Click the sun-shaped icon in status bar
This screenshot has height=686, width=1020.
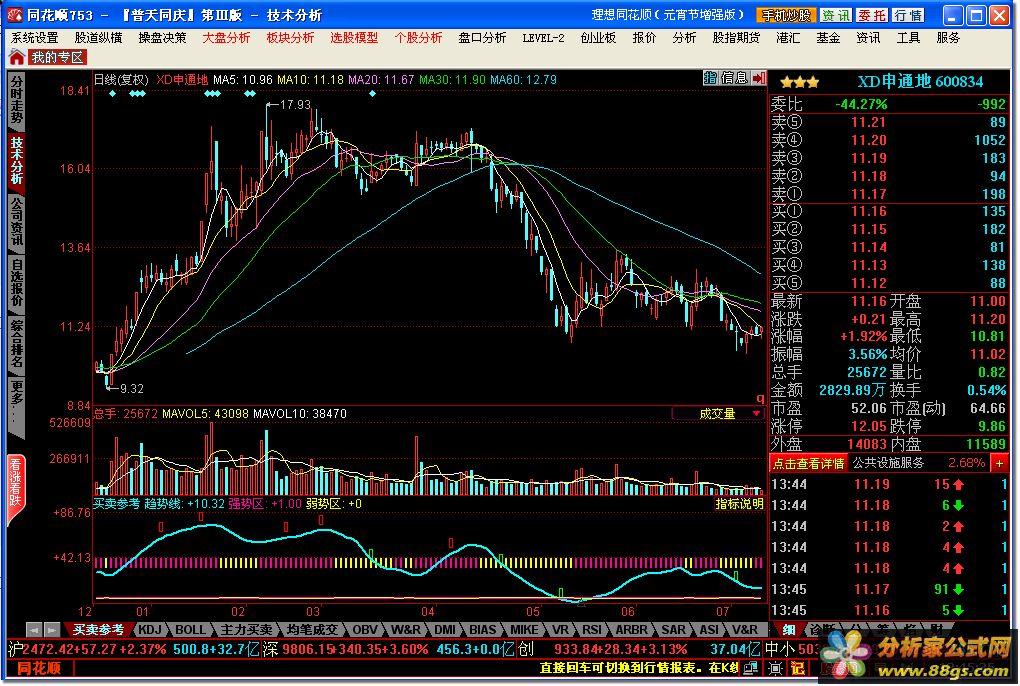click(775, 668)
